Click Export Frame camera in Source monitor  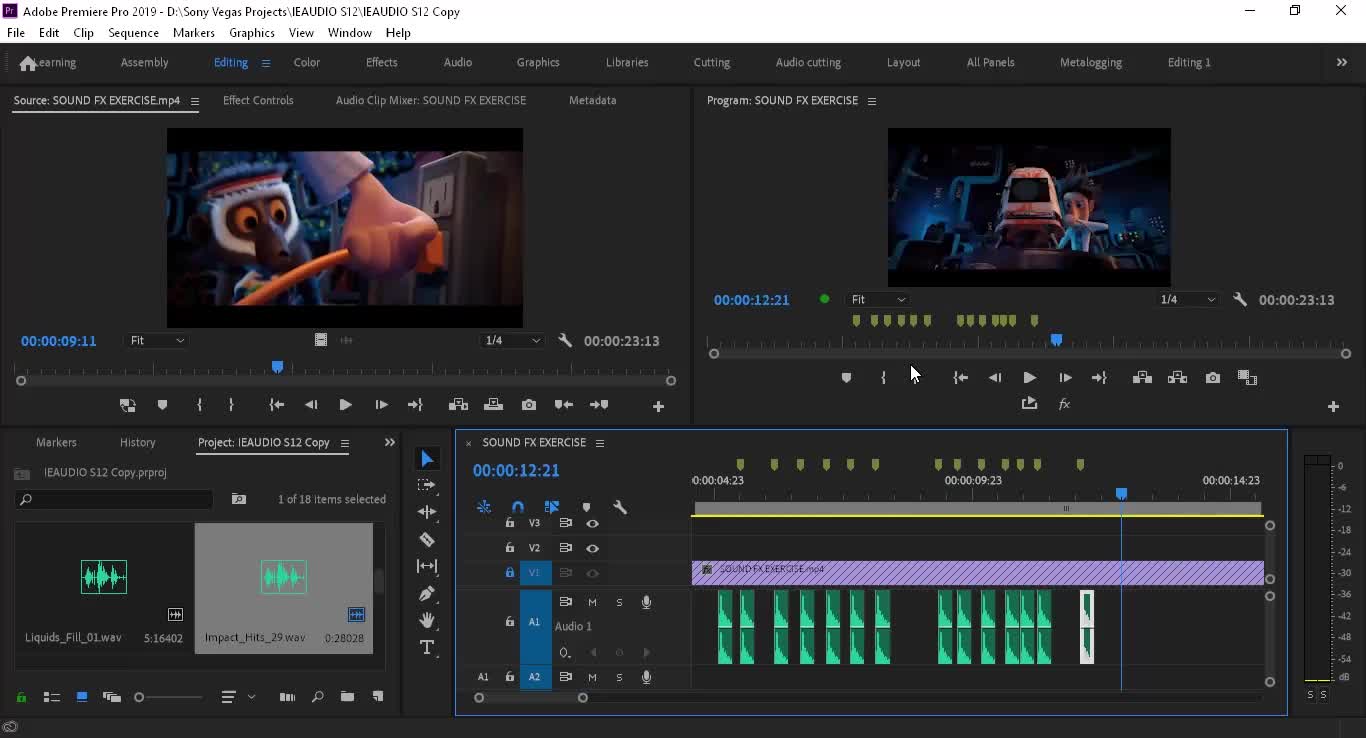point(529,405)
